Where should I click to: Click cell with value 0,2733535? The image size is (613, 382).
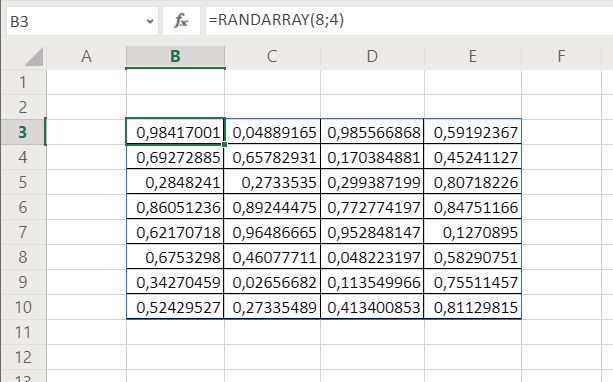point(272,182)
